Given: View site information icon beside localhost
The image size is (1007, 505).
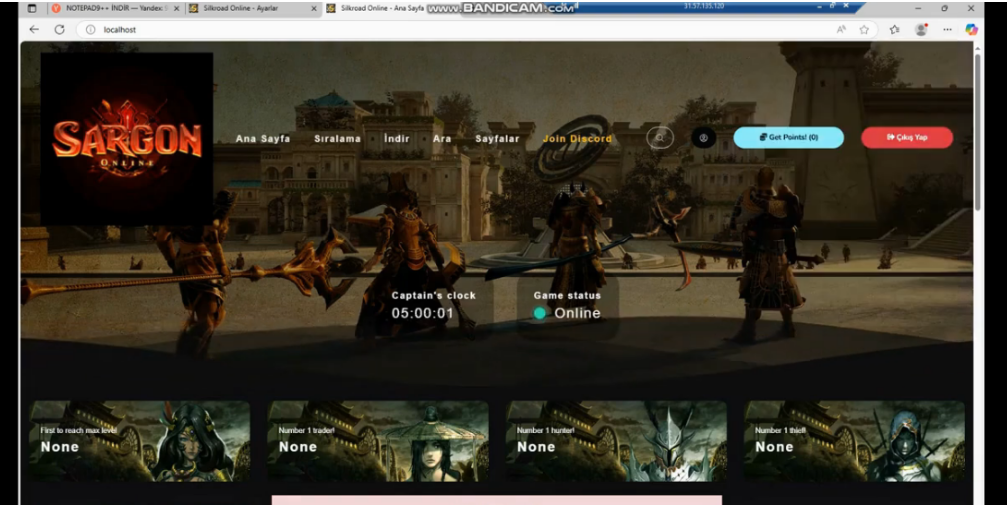Looking at the screenshot, I should pyautogui.click(x=91, y=30).
